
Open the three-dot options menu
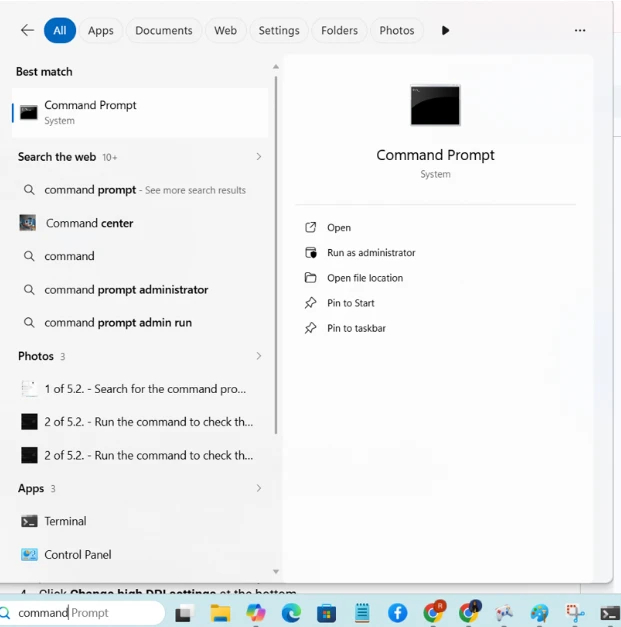[580, 30]
